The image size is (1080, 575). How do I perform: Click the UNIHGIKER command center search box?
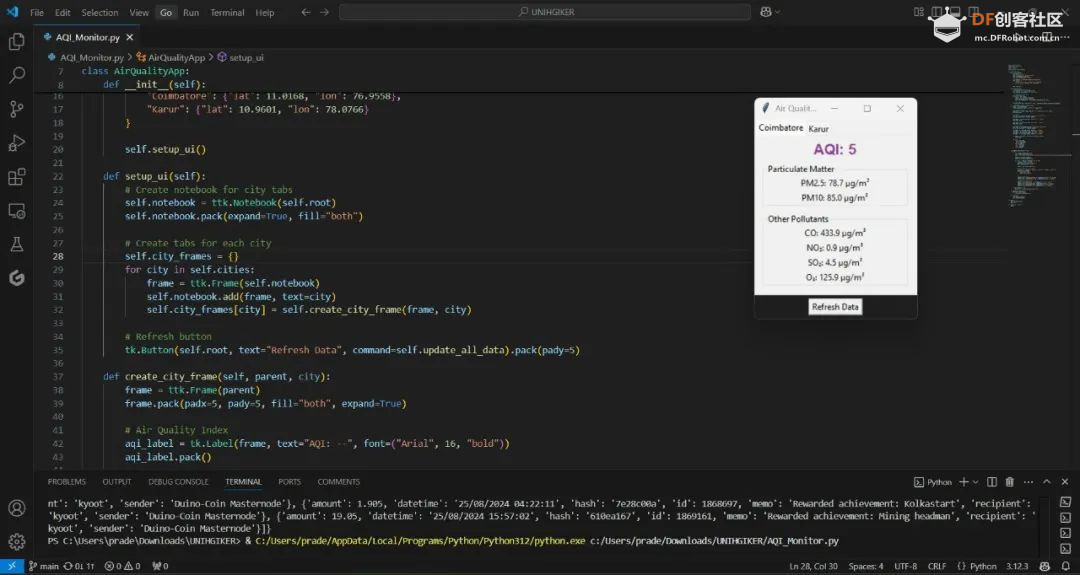545,12
